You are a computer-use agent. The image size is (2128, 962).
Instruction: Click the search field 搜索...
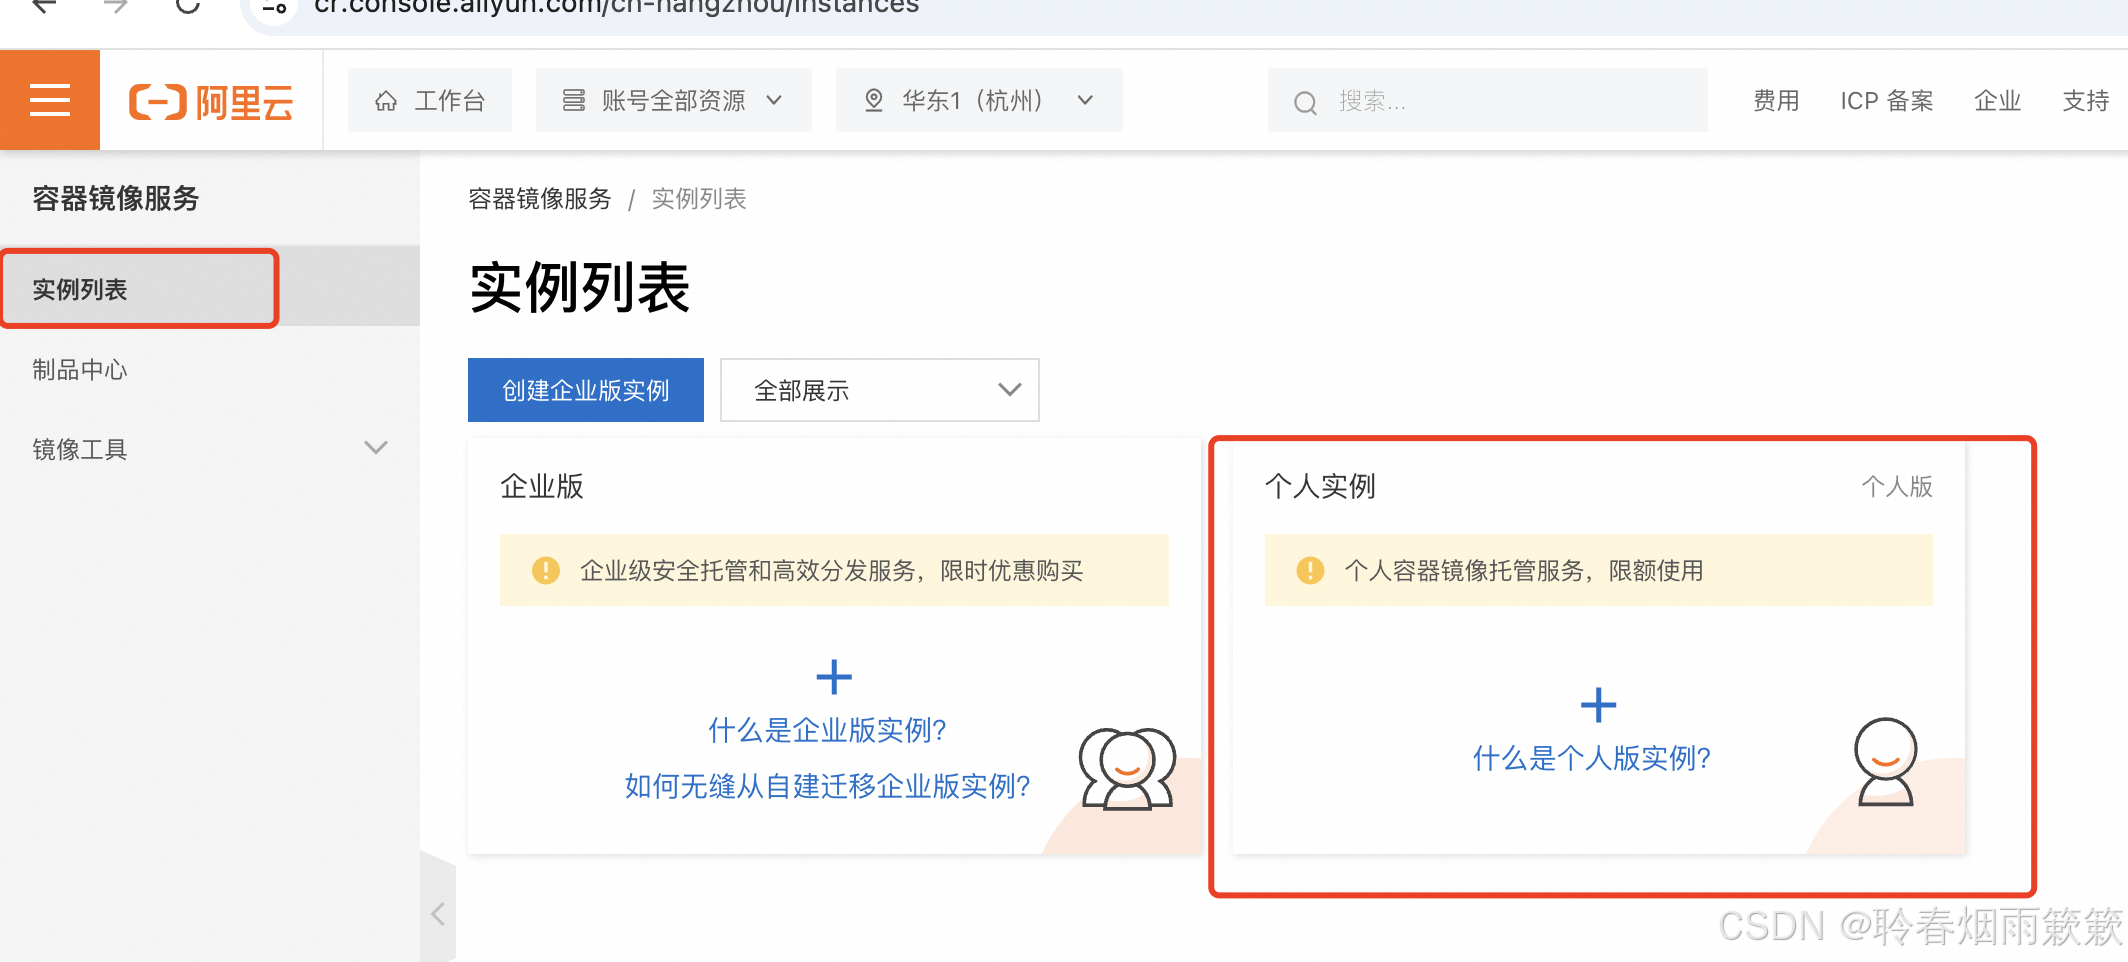1488,100
